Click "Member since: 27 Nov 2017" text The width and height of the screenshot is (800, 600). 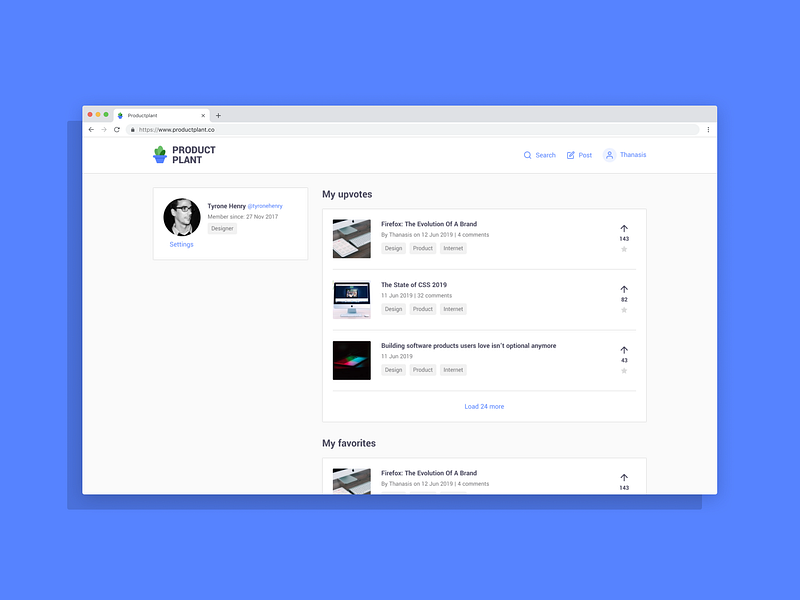pyautogui.click(x=243, y=217)
